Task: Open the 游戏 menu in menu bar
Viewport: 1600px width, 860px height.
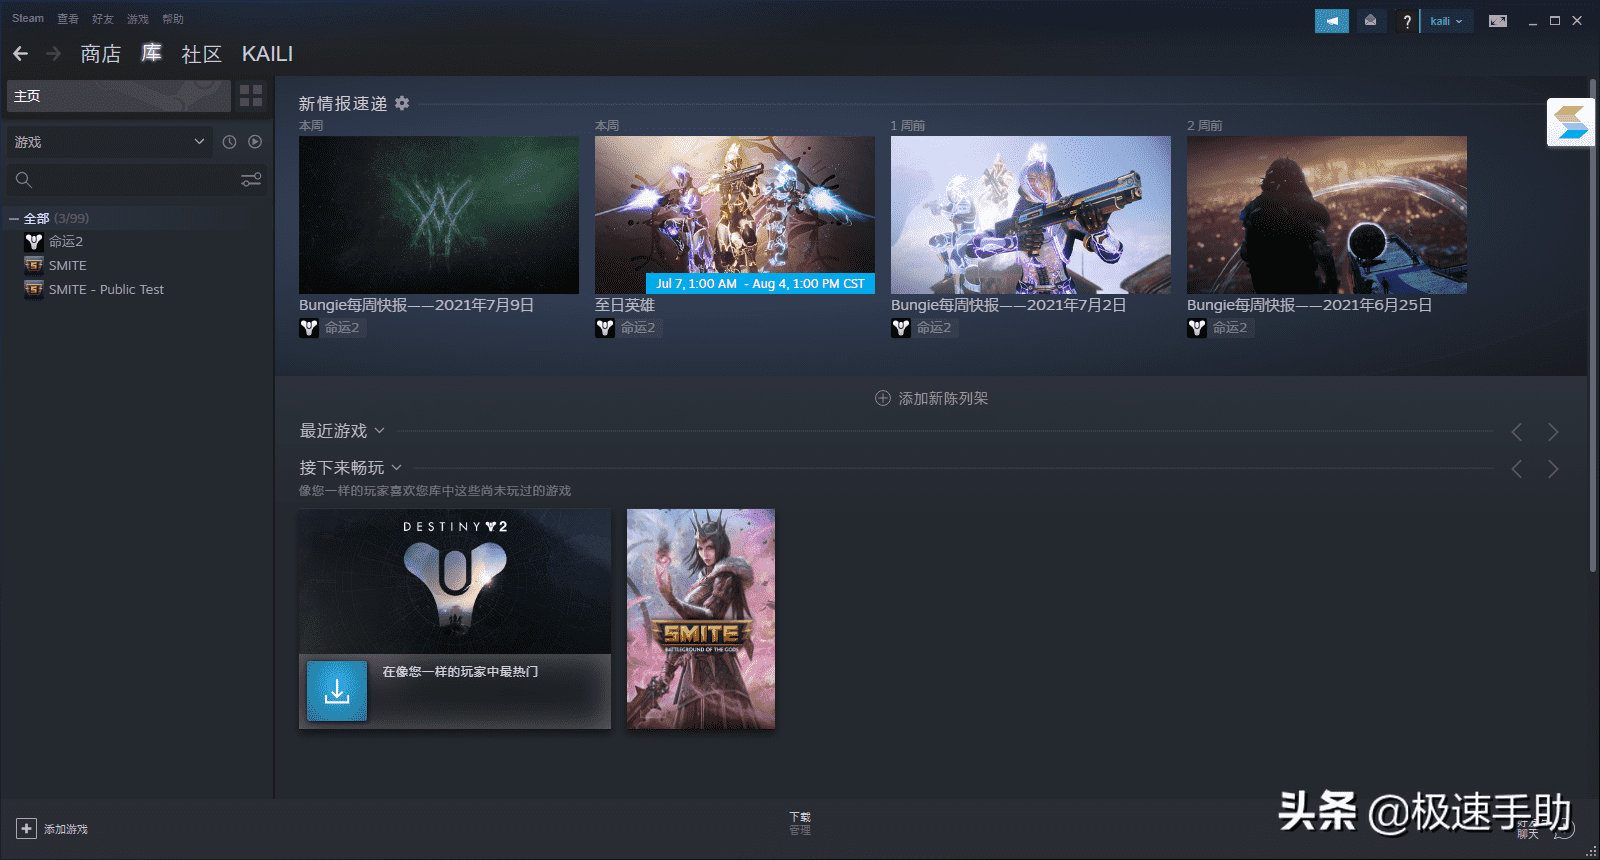Action: (138, 19)
